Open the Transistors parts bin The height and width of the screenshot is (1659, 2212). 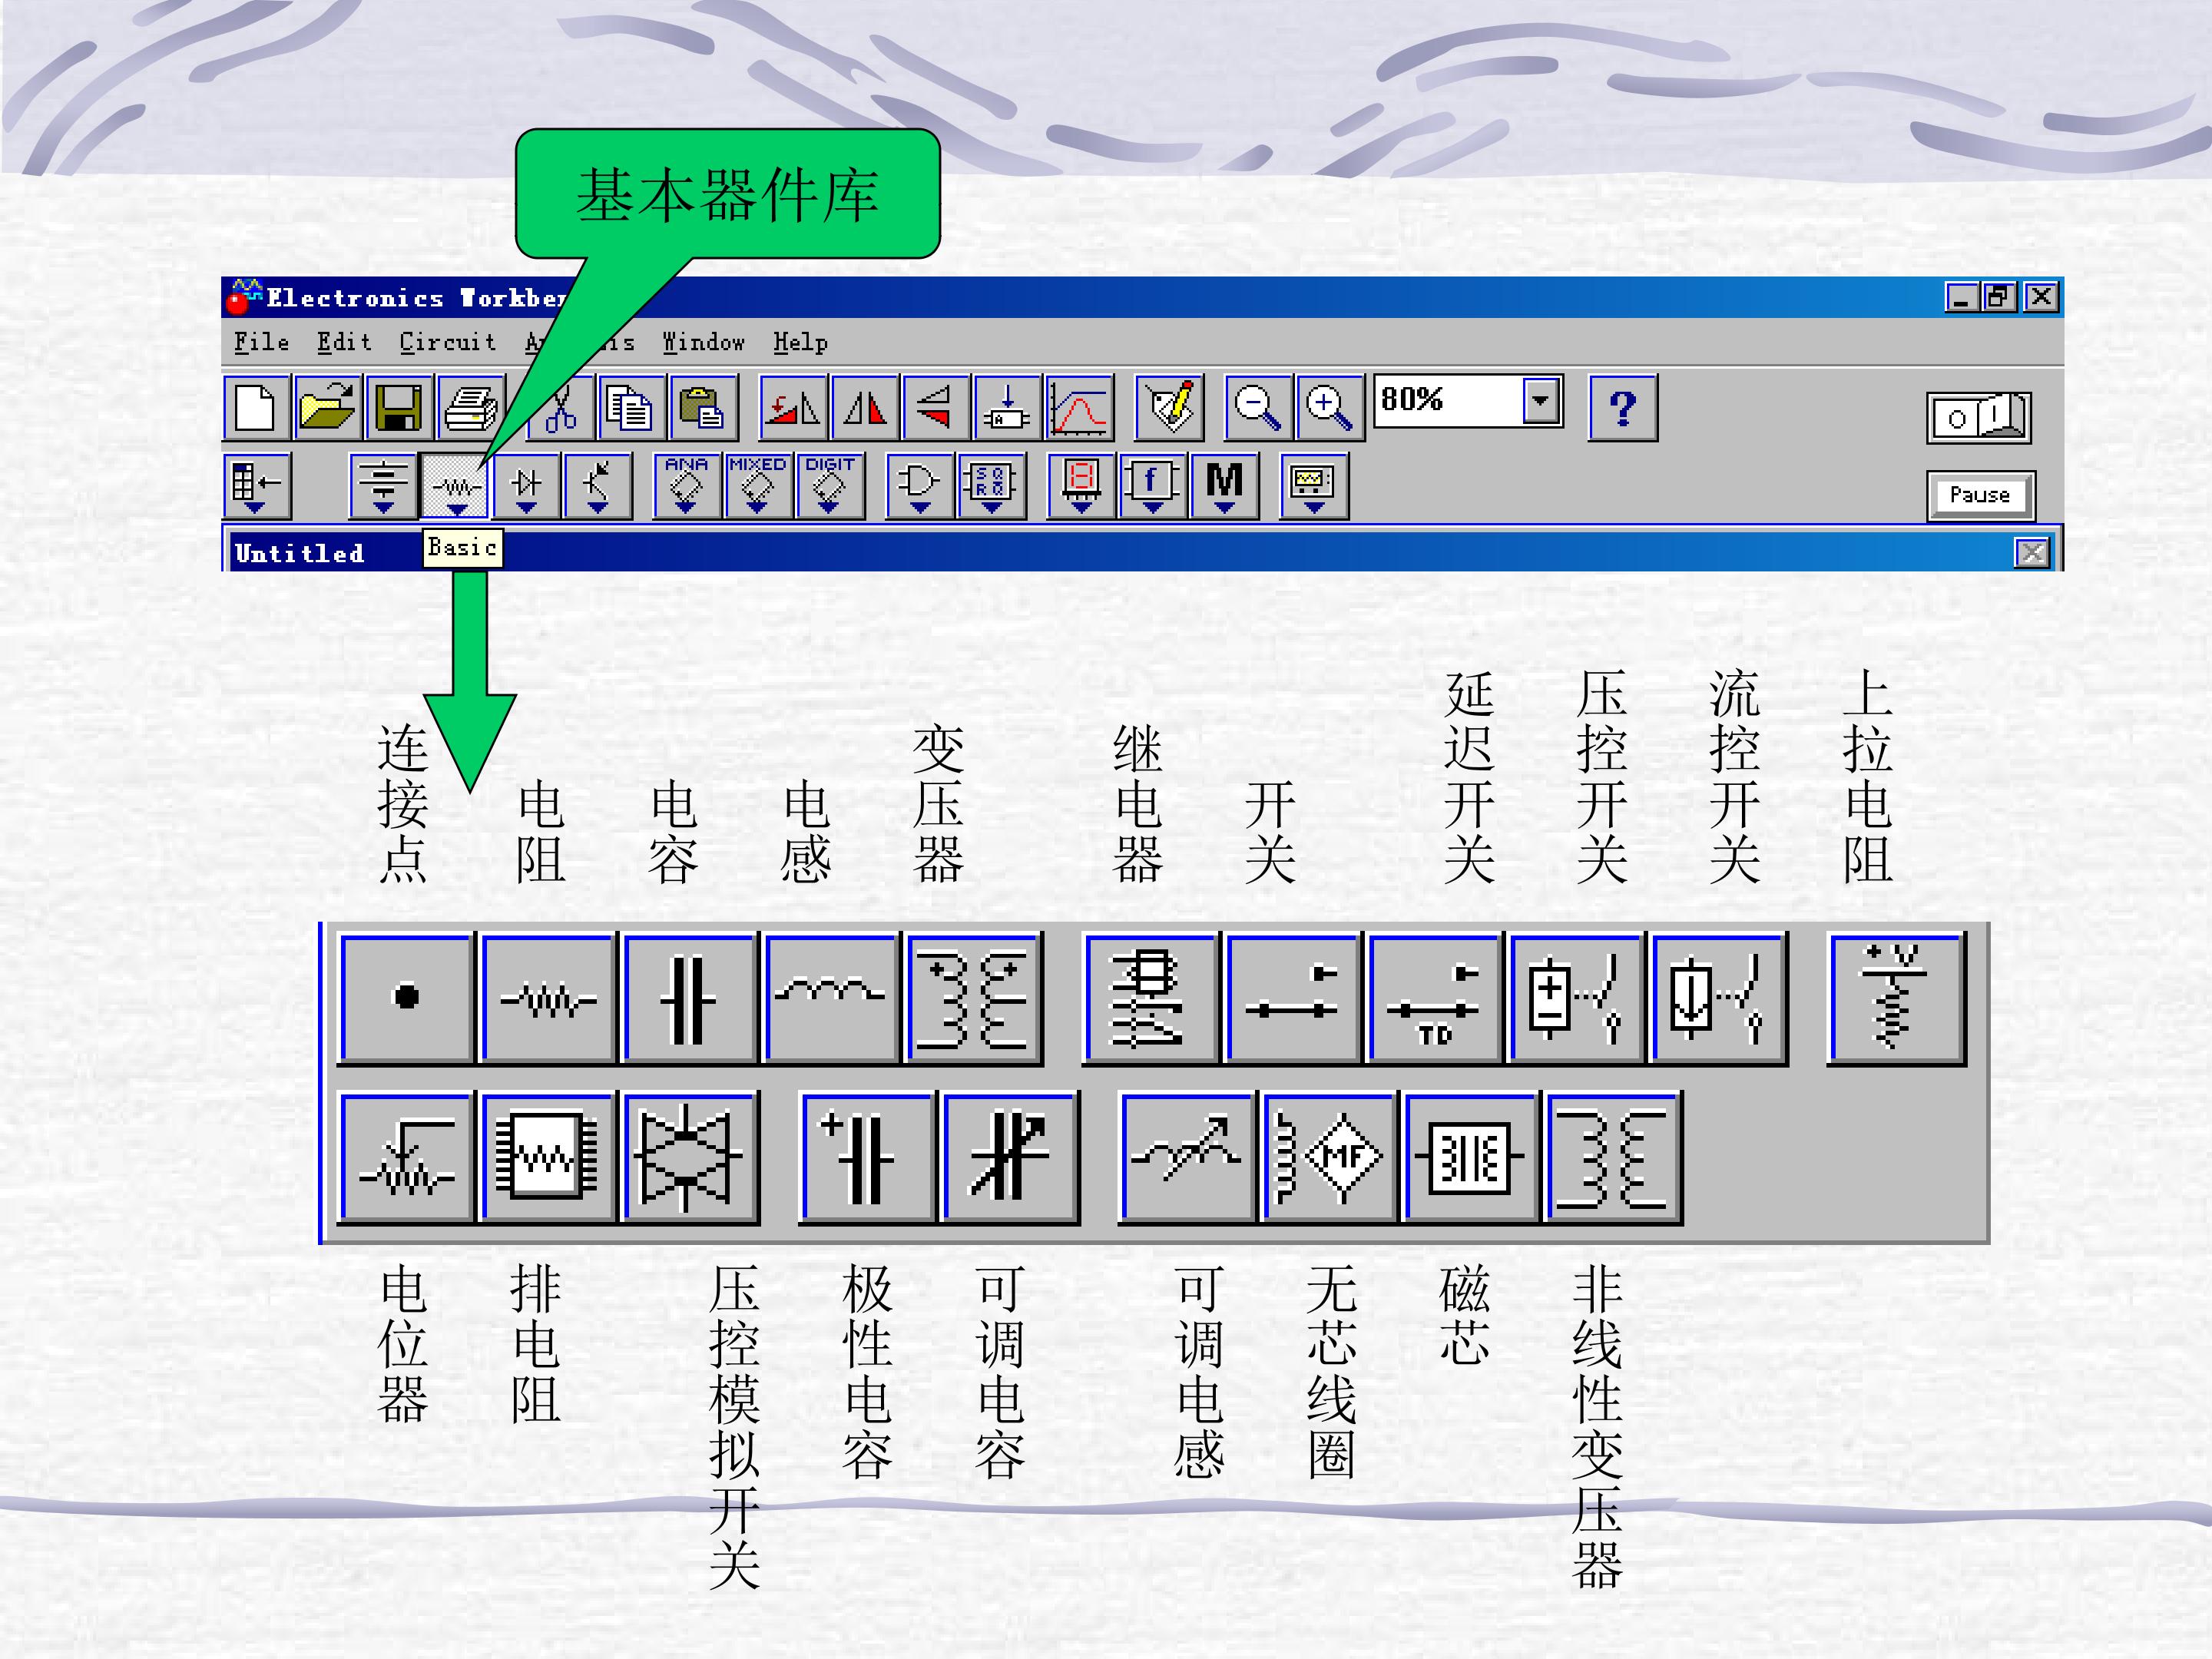[598, 486]
